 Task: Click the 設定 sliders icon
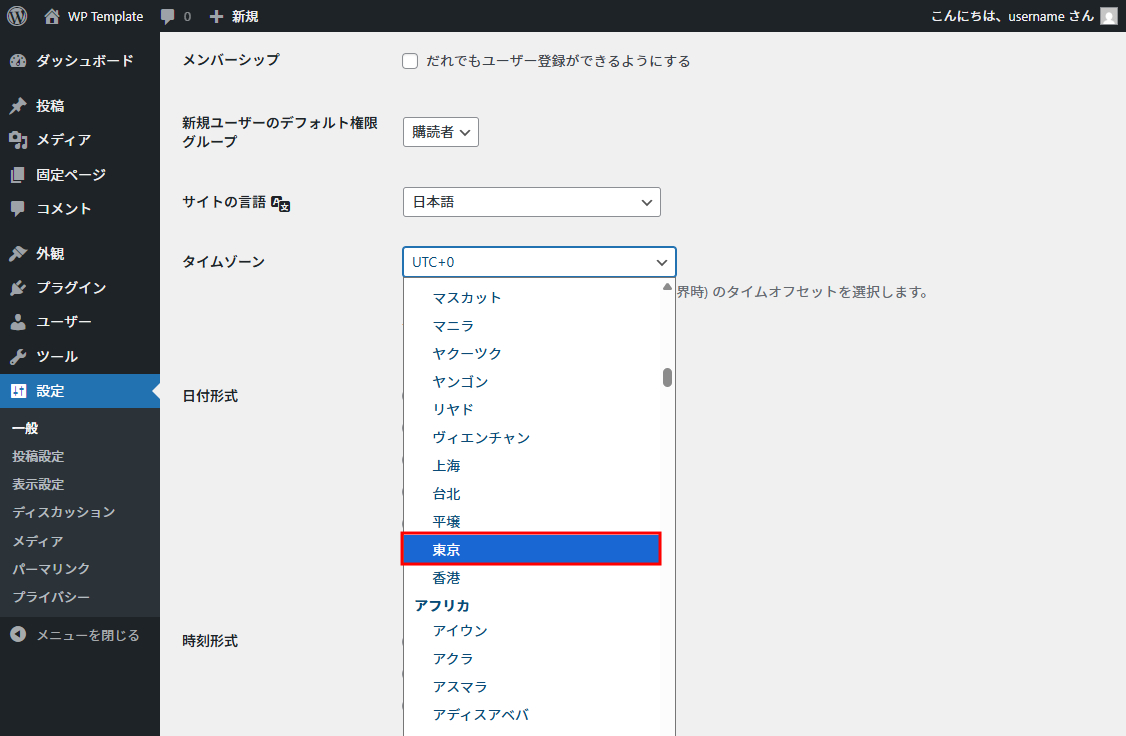pos(18,391)
